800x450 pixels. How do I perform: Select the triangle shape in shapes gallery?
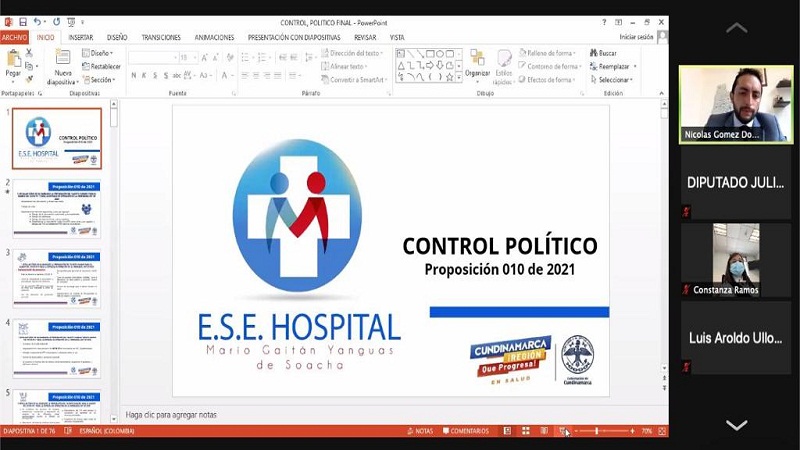(401, 65)
